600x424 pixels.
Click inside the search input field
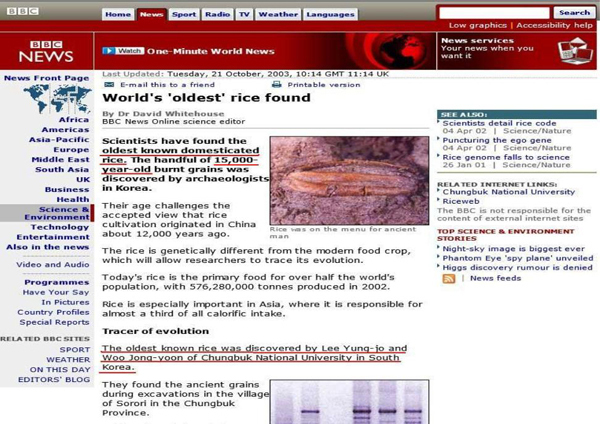pos(494,13)
